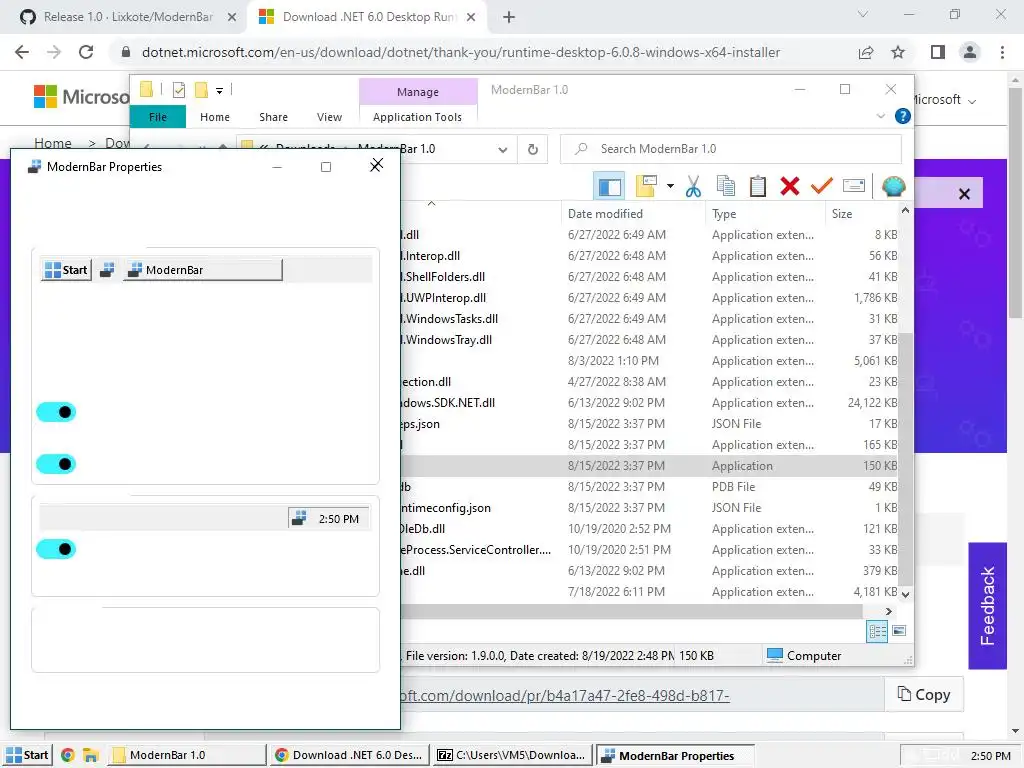
Task: Click the folder options icon in Explorer toolbar
Action: [647, 186]
